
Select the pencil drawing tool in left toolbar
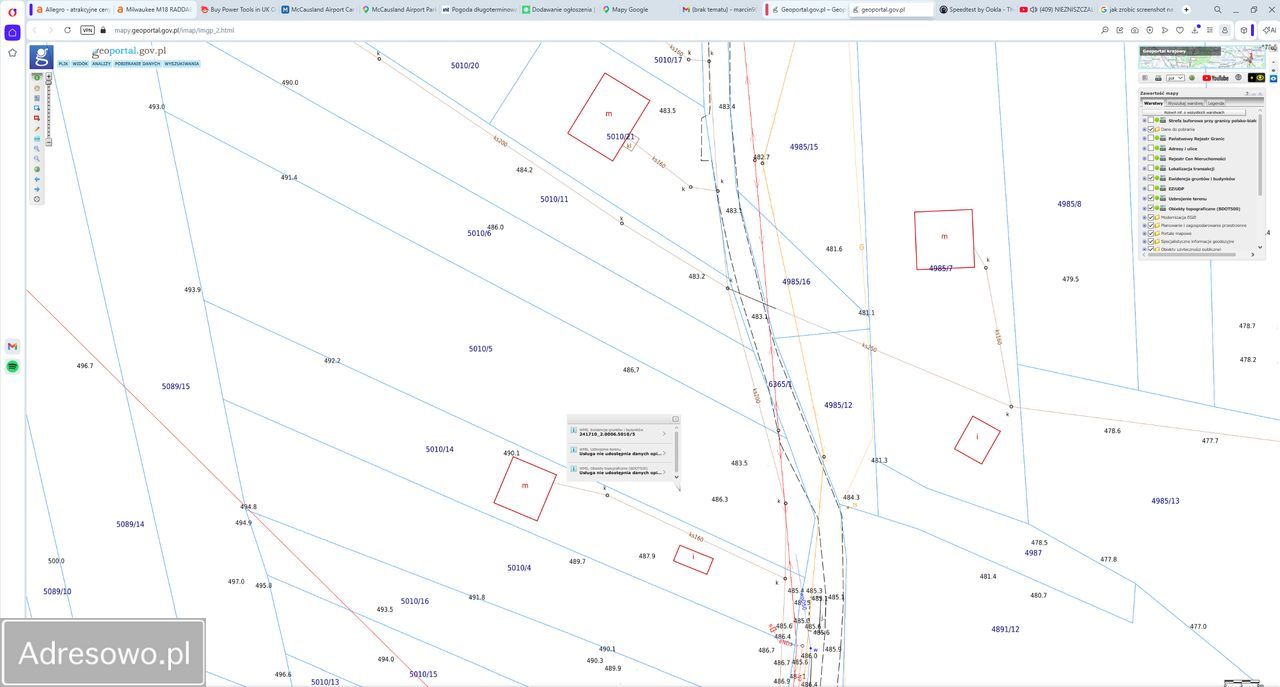pyautogui.click(x=37, y=128)
